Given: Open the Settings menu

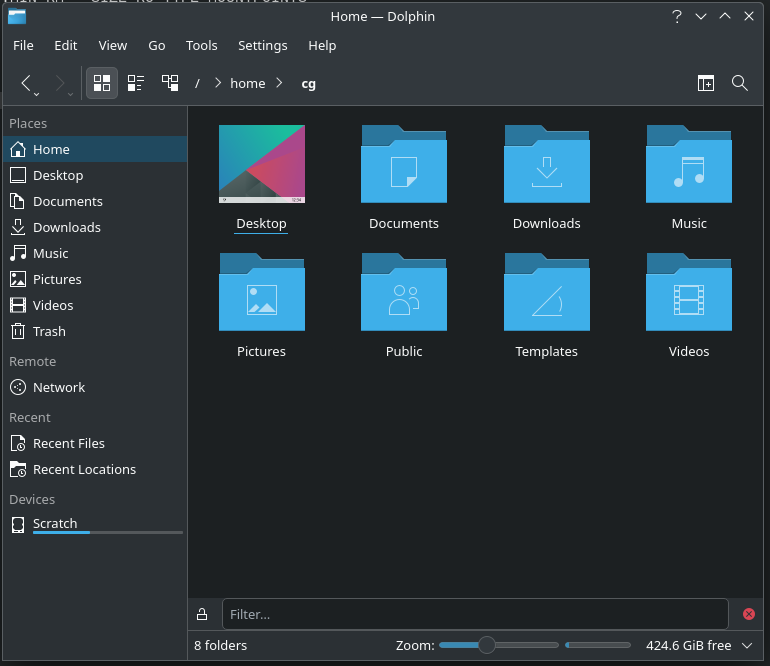Looking at the screenshot, I should coord(262,45).
